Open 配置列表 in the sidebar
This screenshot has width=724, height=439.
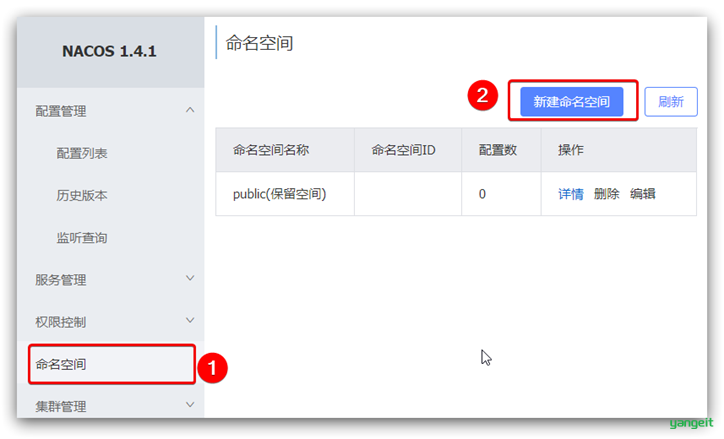[82, 153]
